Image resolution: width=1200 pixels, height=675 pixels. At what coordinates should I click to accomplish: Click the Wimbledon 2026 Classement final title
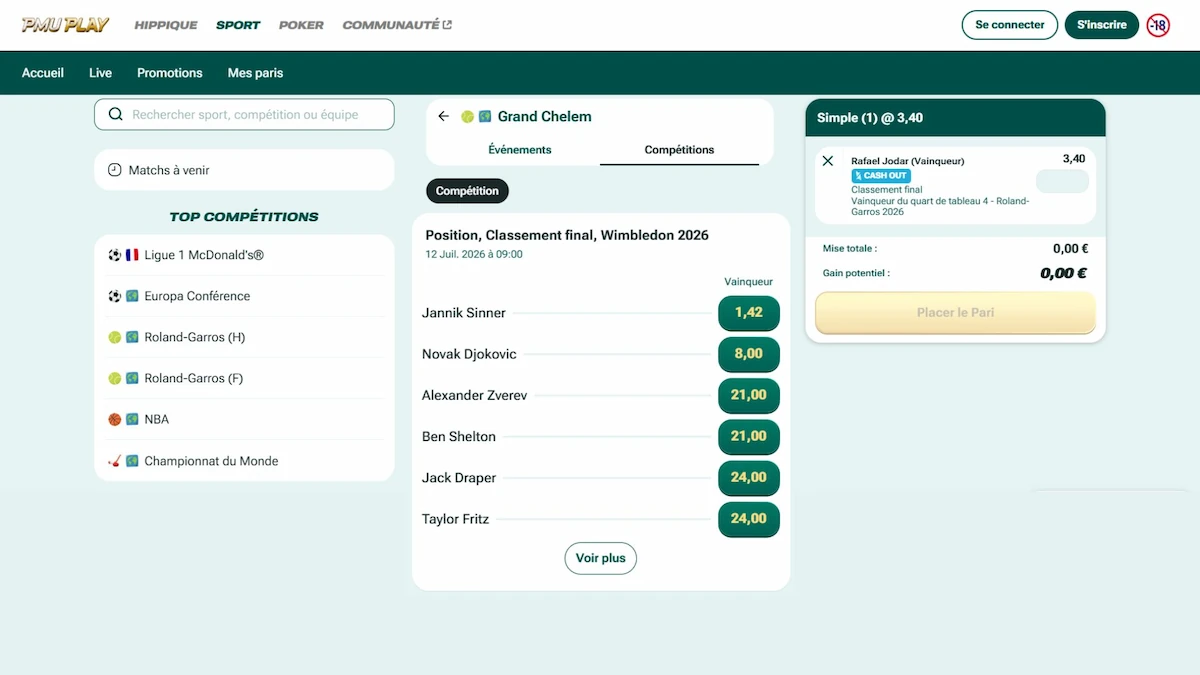pyautogui.click(x=567, y=235)
